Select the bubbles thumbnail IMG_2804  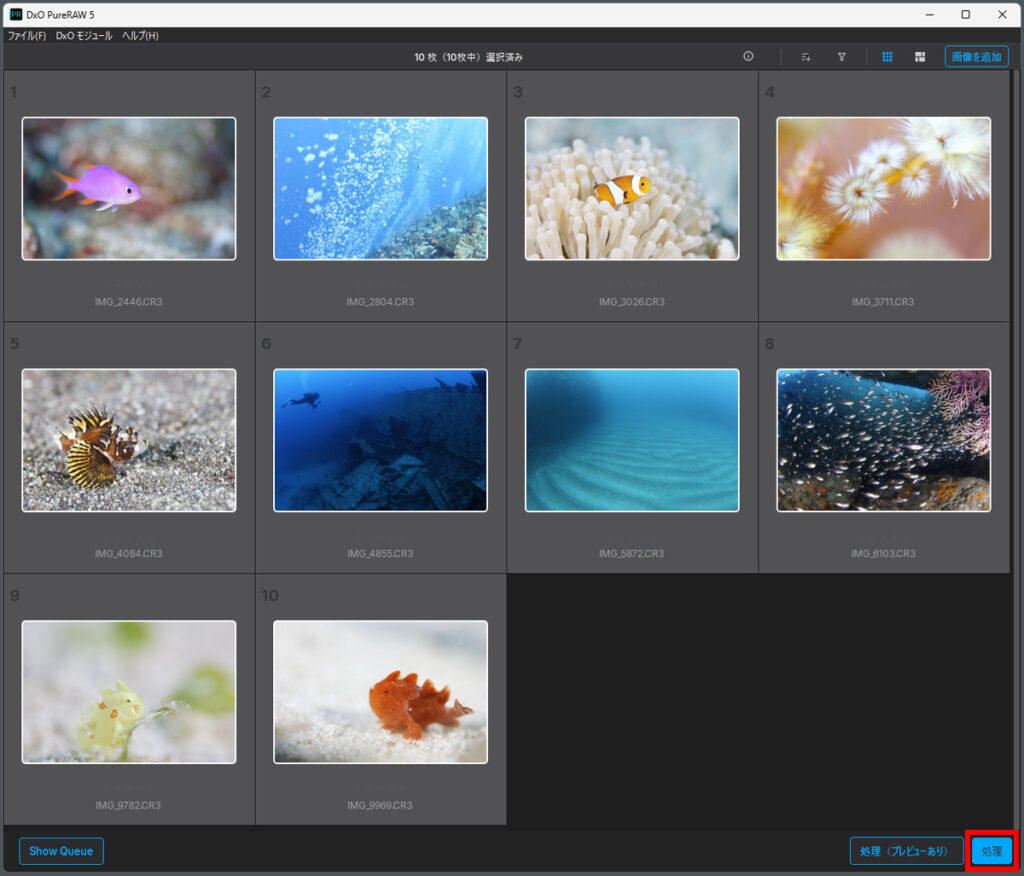pyautogui.click(x=380, y=189)
